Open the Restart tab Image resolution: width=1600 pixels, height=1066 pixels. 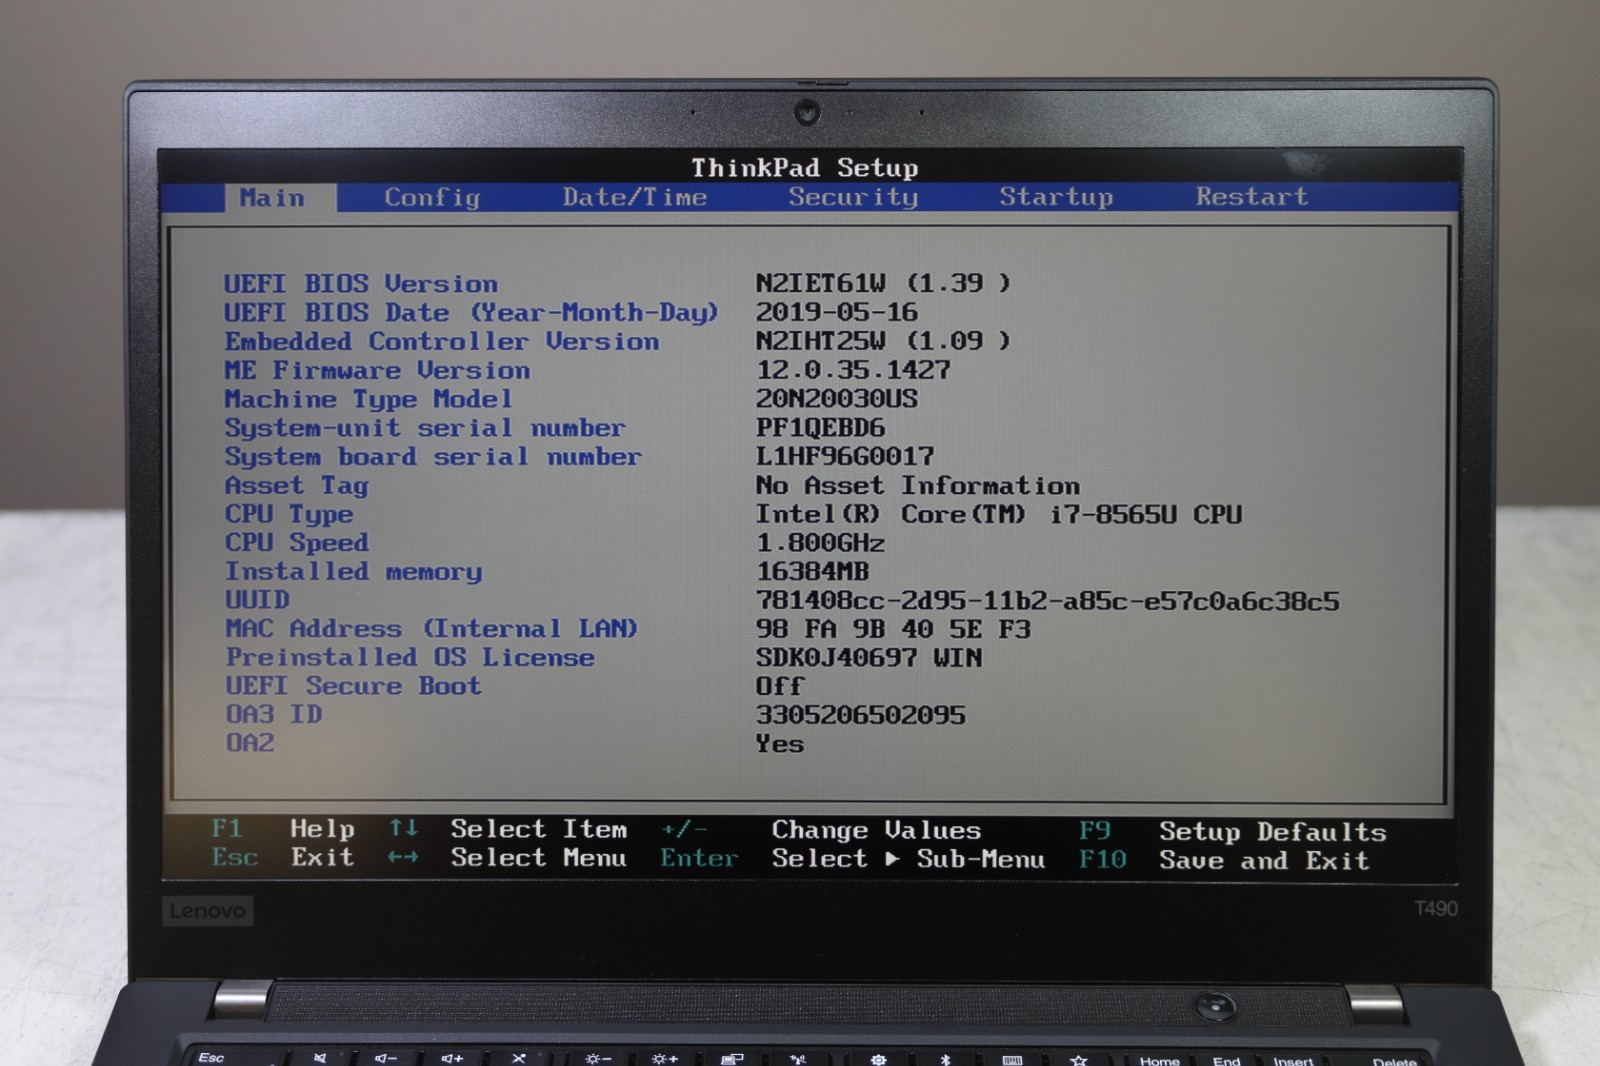(1252, 196)
